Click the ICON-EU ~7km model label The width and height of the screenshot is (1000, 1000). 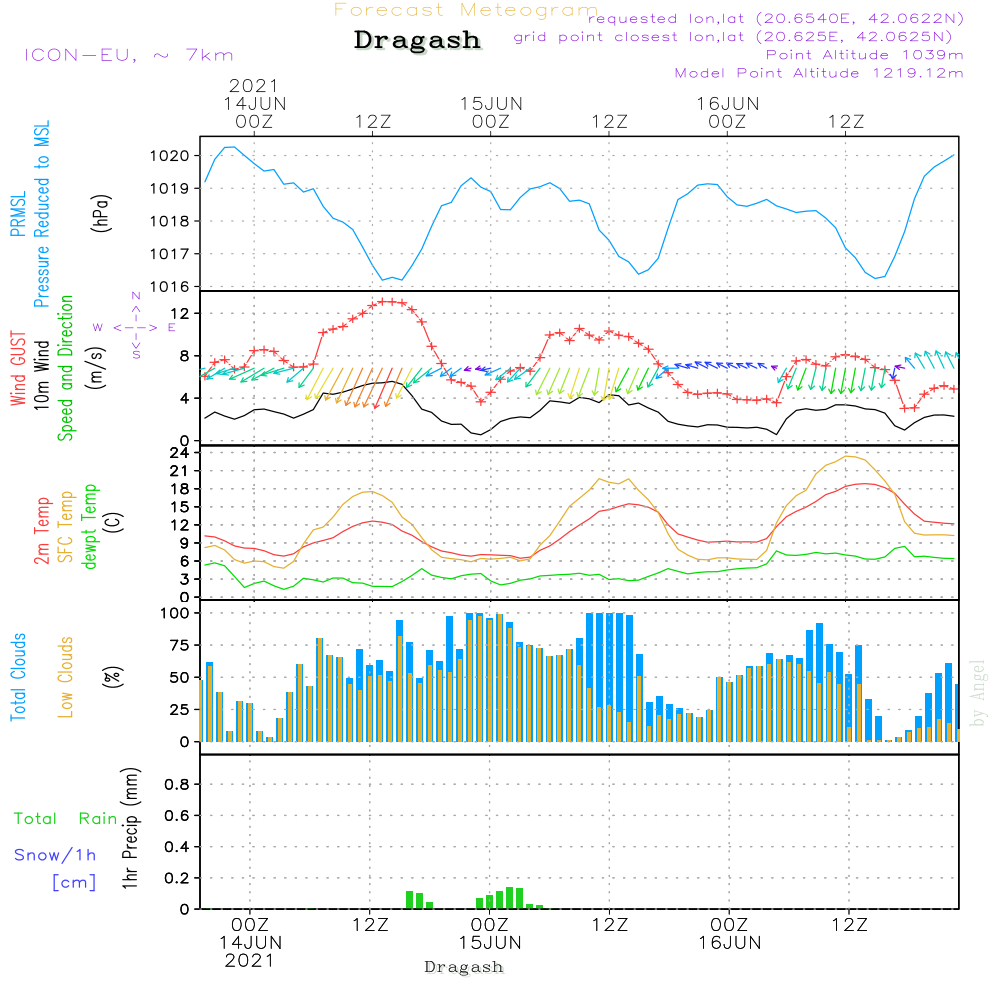[128, 55]
